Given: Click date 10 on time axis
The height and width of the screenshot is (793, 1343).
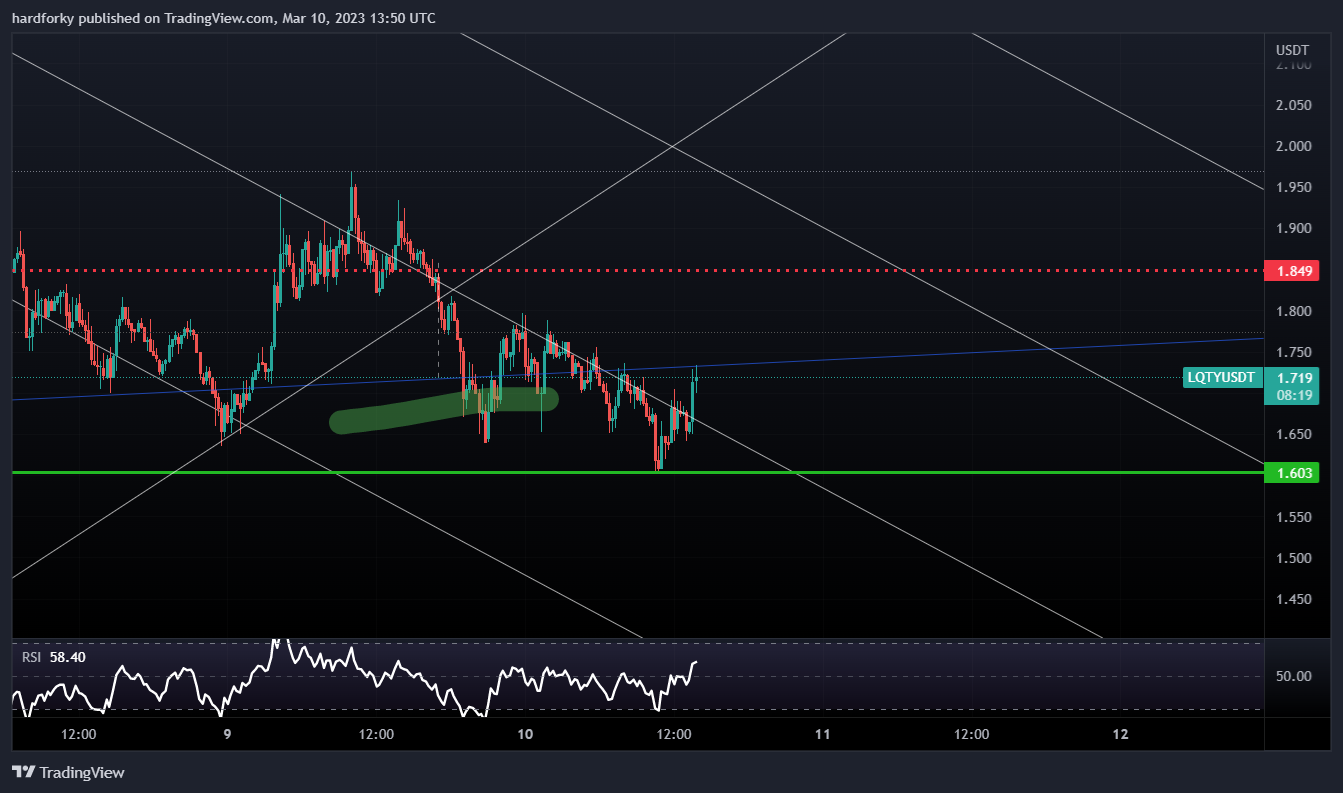Looking at the screenshot, I should point(525,734).
